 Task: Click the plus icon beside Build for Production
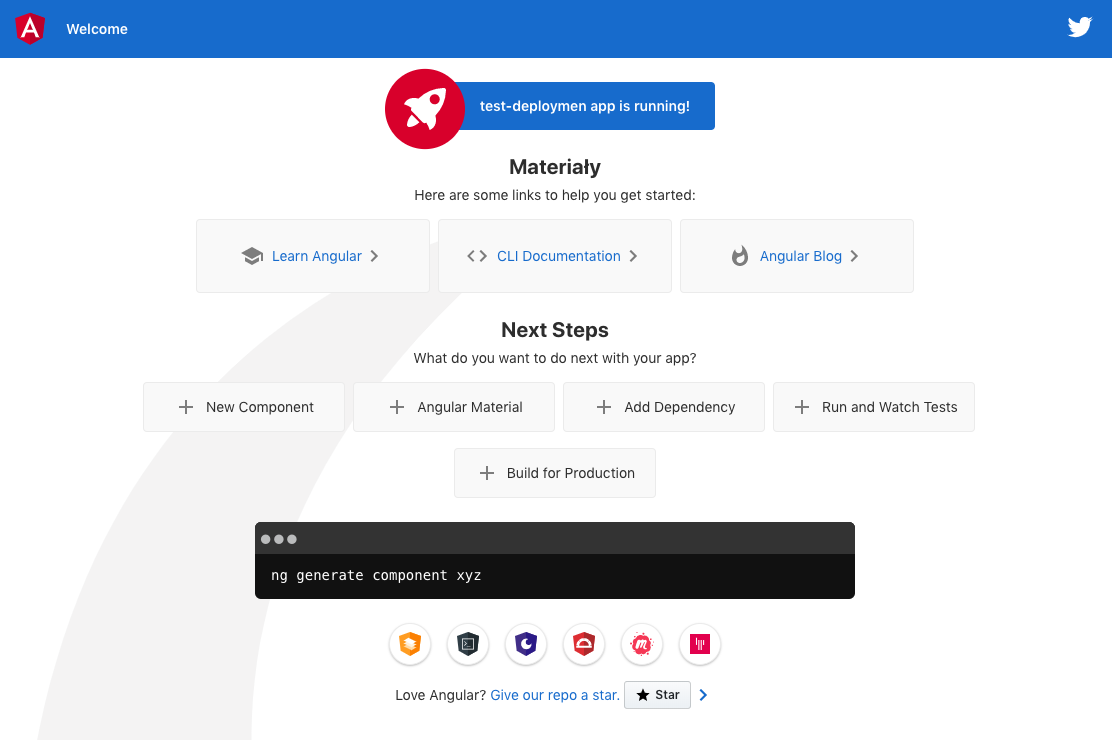tap(487, 473)
